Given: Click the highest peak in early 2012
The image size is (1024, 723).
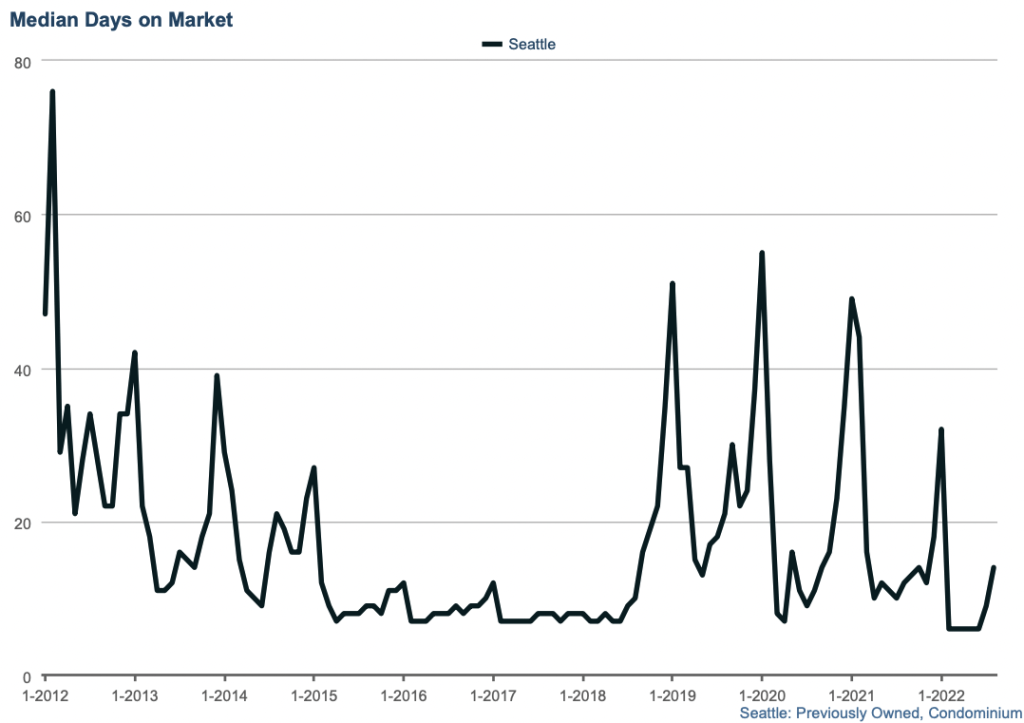Looking at the screenshot, I should [x=52, y=92].
